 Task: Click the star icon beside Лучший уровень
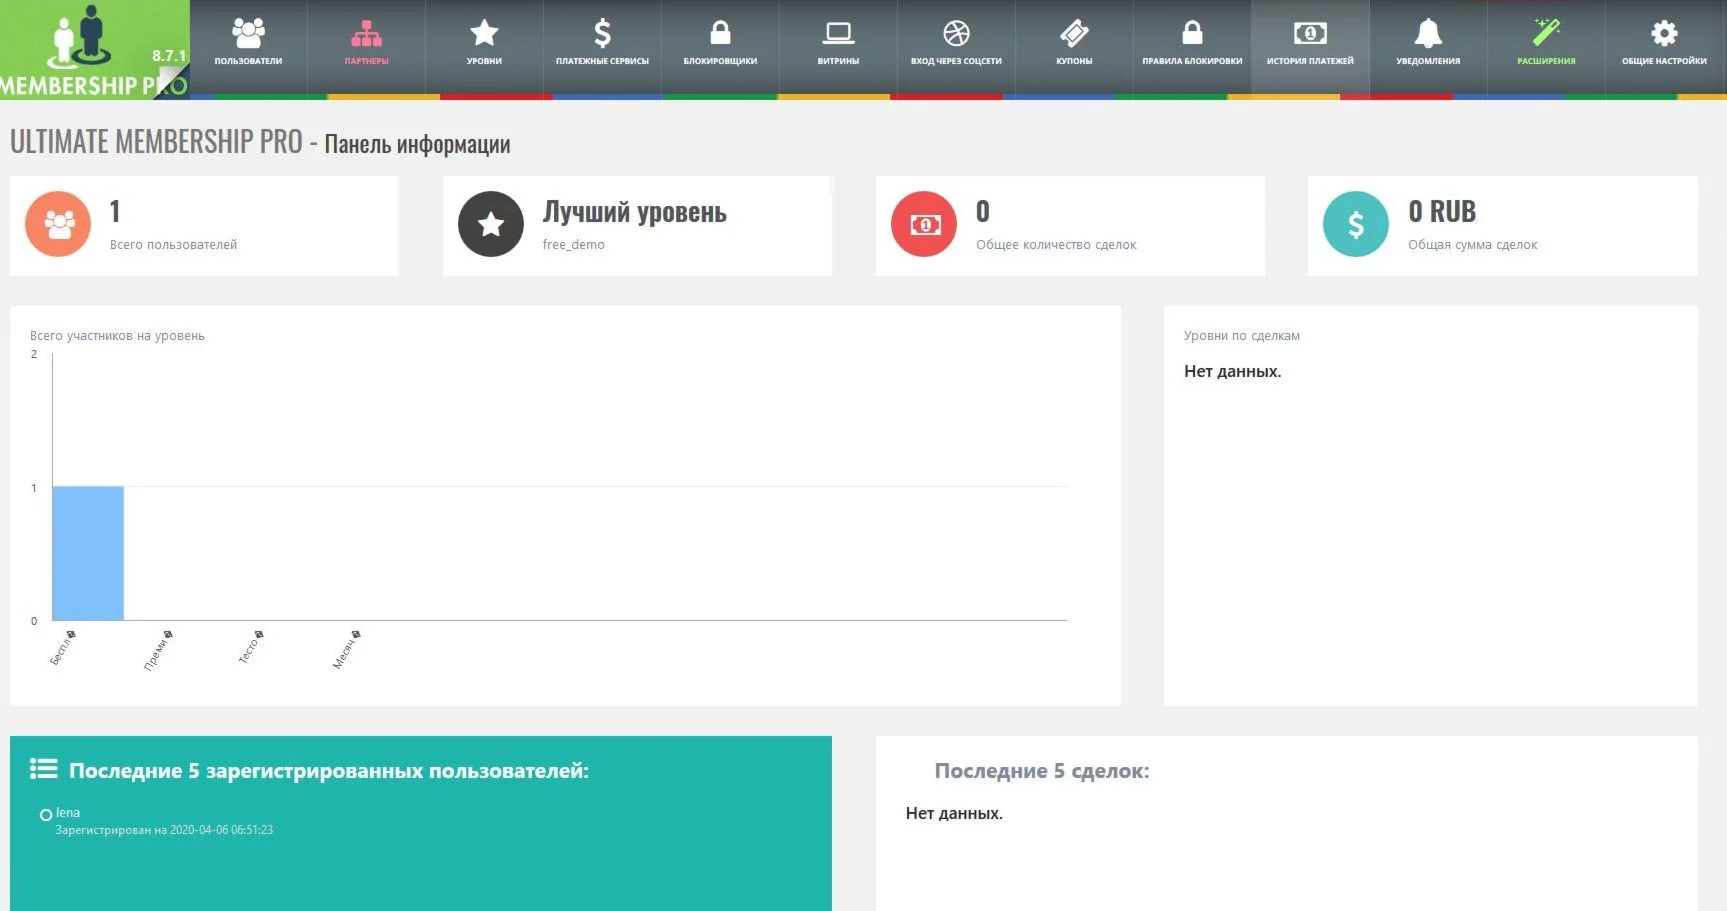[x=490, y=224]
